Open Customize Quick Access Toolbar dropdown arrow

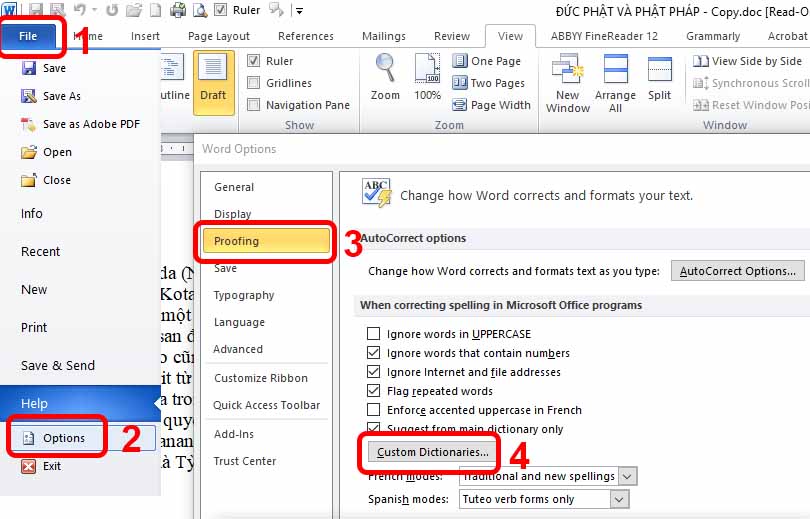(299, 11)
